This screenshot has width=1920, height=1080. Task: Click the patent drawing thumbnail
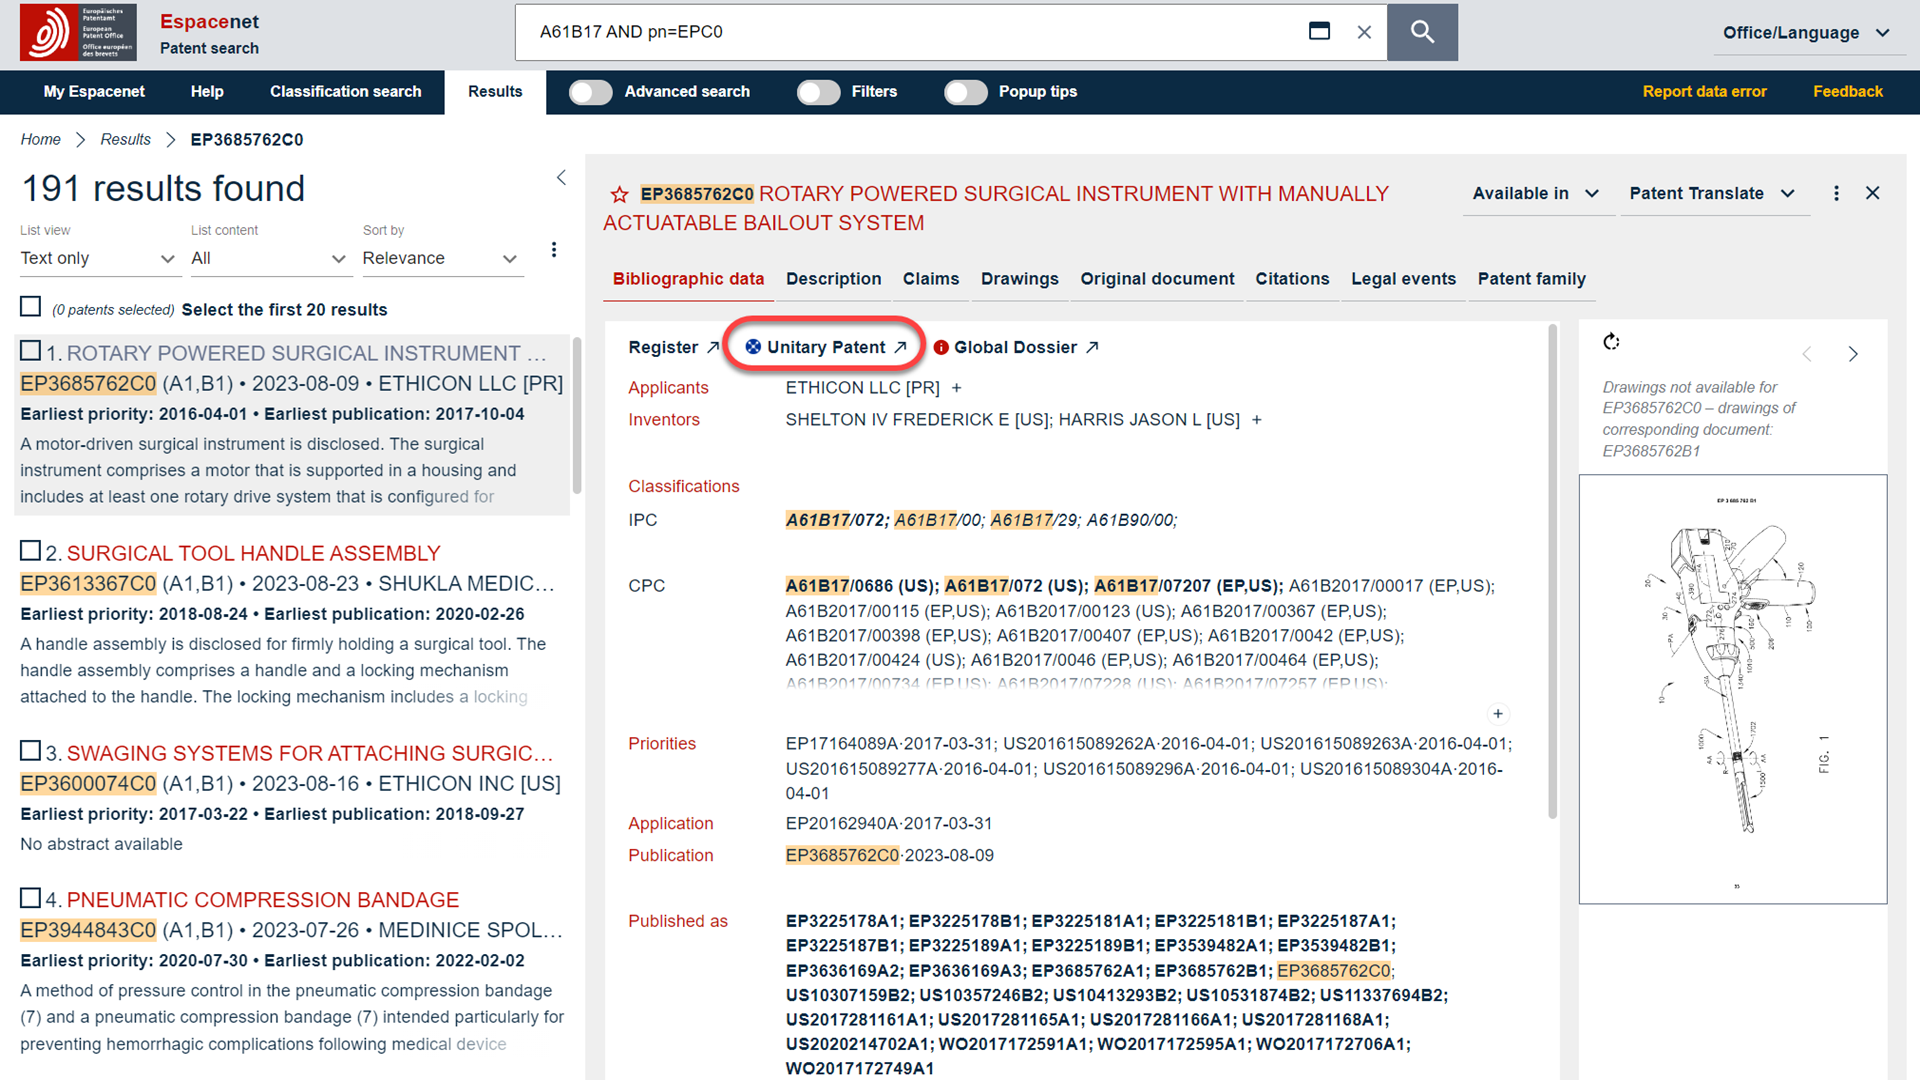pos(1732,689)
